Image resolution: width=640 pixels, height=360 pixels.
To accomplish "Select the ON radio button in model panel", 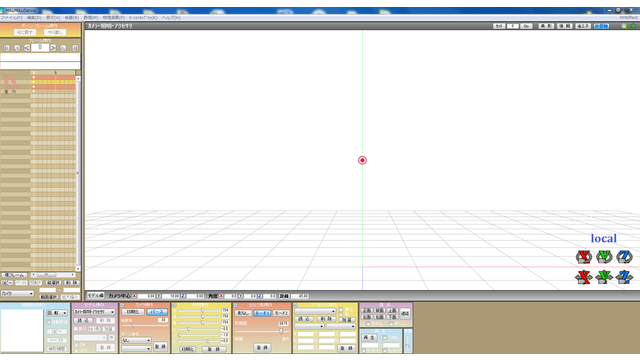I will [76, 345].
